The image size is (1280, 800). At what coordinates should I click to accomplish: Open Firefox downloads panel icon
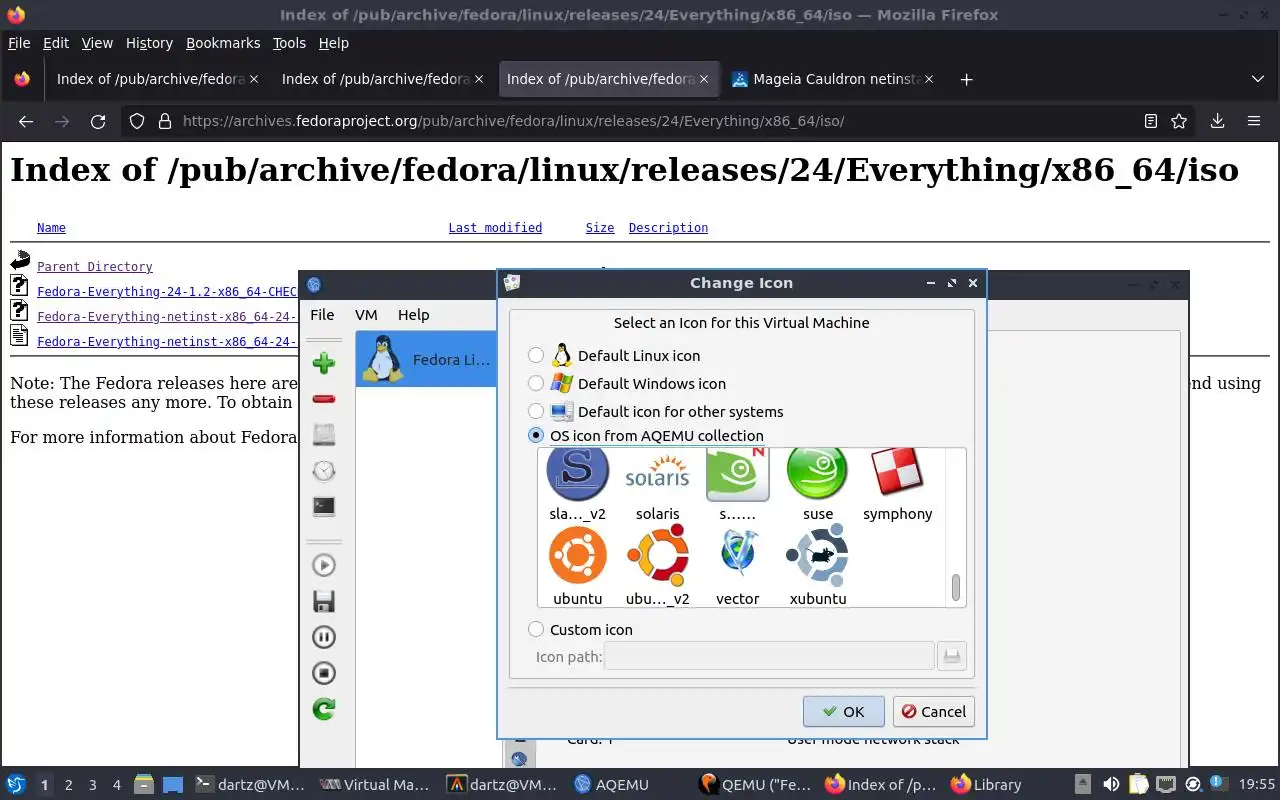point(1217,121)
